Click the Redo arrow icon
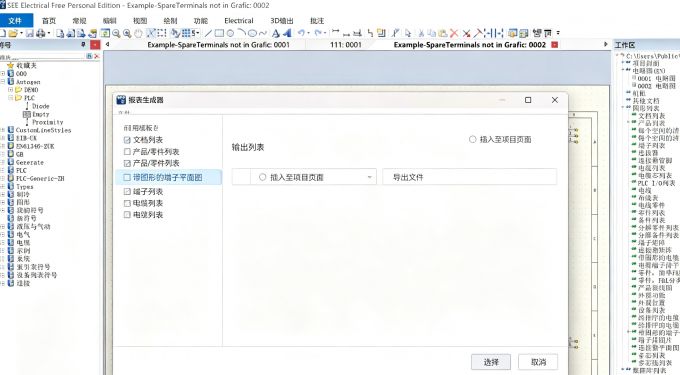Screen dimensions: 680x375 coord(318,33)
